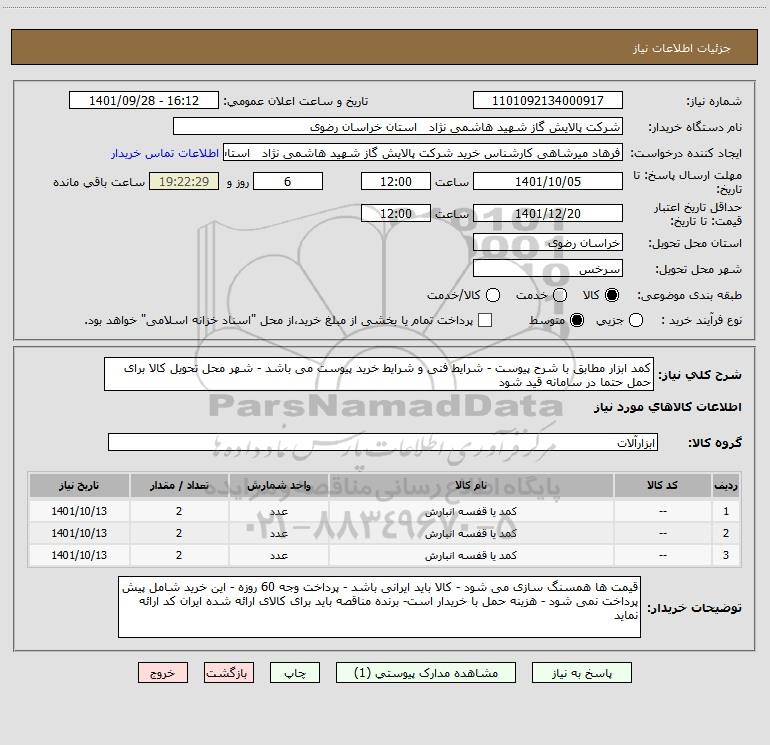This screenshot has height=745, width=770.
Task: Click the شهر محل تحویل field
Action: (547, 269)
